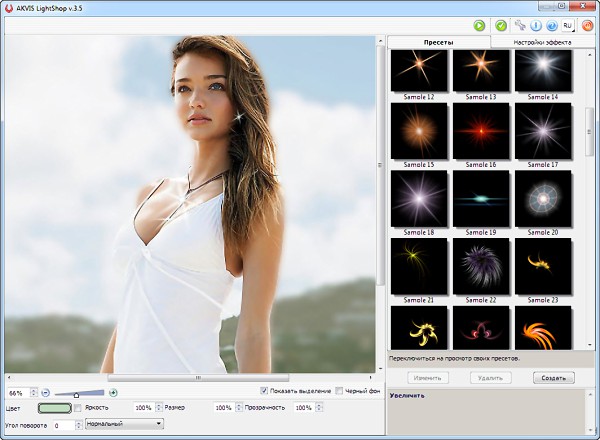Select the Sample 21 yellow swirl preset
Image resolution: width=600 pixels, height=440 pixels.
point(419,266)
